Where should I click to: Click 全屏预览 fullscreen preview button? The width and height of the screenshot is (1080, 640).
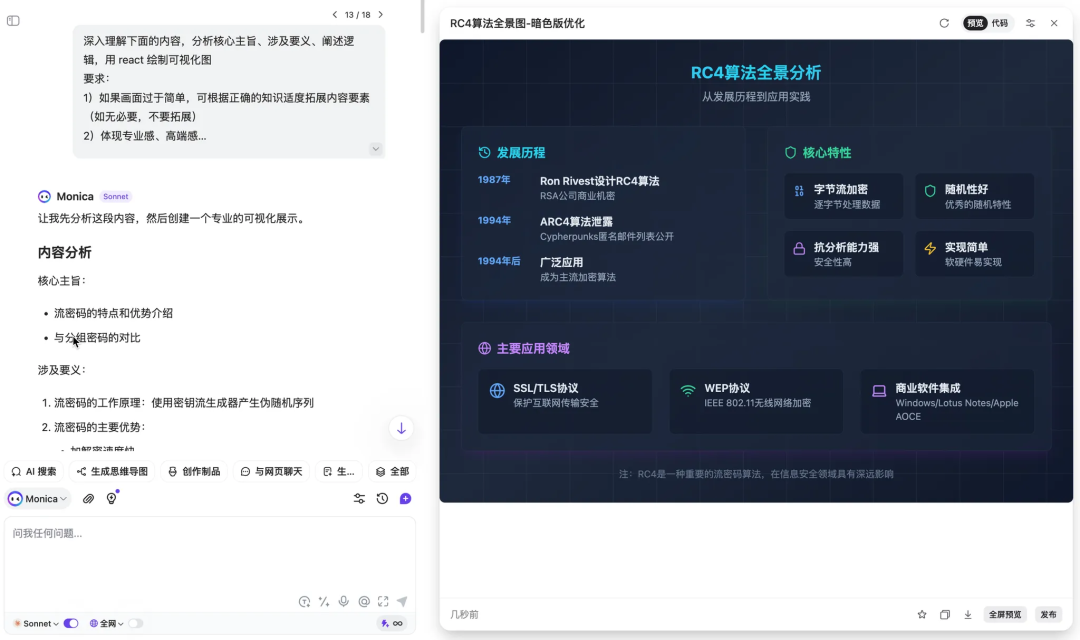point(1005,615)
